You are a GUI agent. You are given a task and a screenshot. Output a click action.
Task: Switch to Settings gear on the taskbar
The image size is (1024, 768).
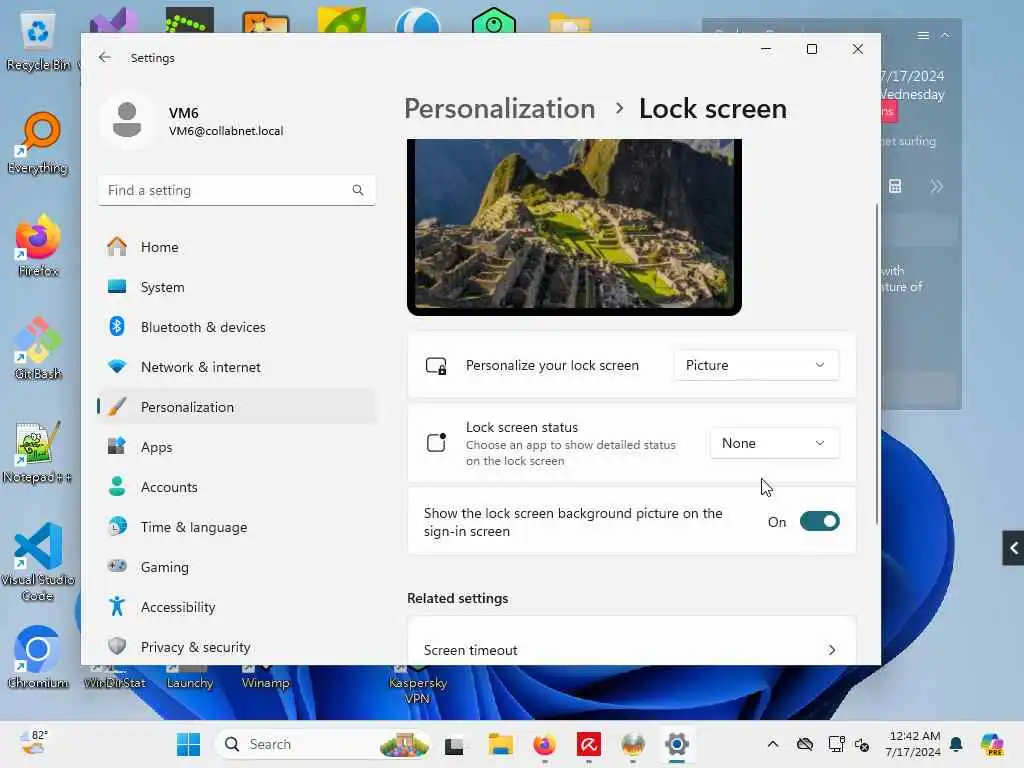click(x=677, y=744)
